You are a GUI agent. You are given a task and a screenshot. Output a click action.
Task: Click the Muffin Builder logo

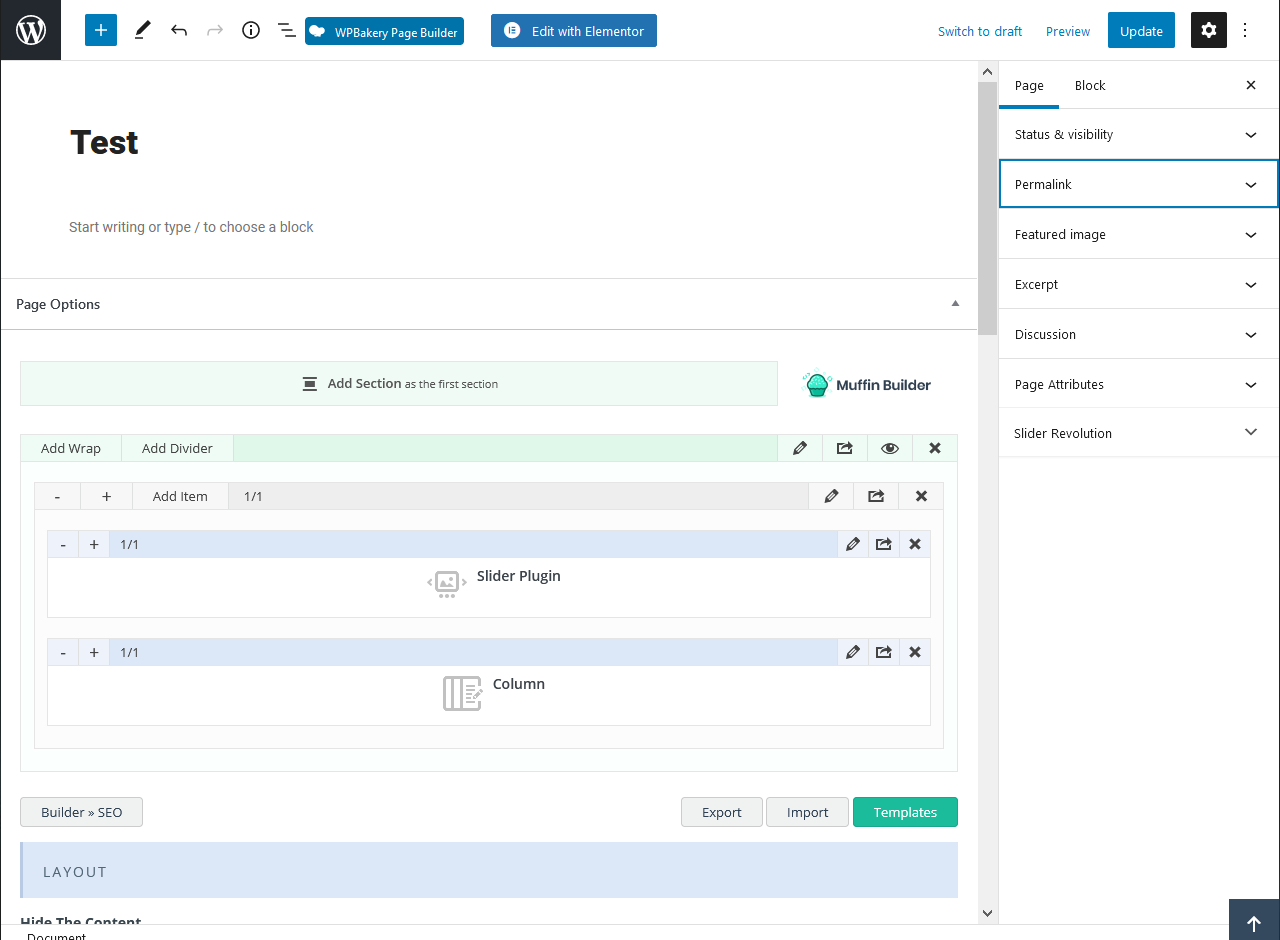pos(867,384)
